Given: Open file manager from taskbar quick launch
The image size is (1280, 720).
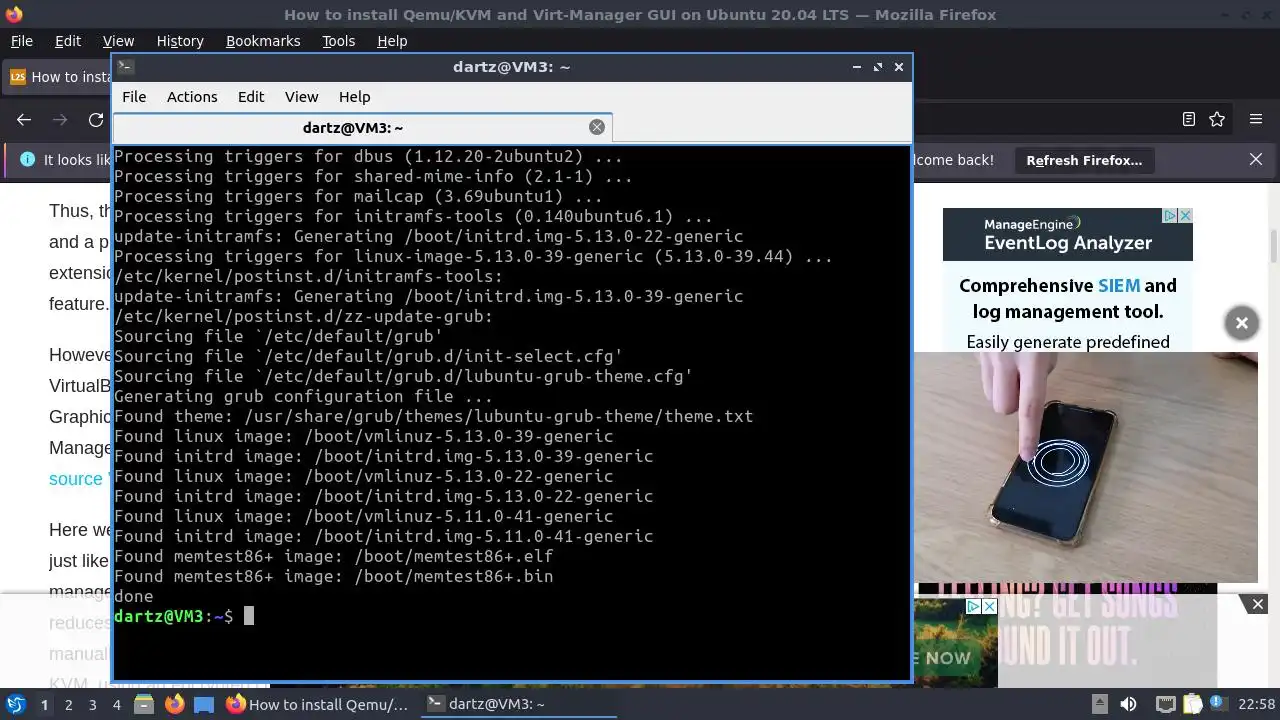Looking at the screenshot, I should (x=144, y=704).
